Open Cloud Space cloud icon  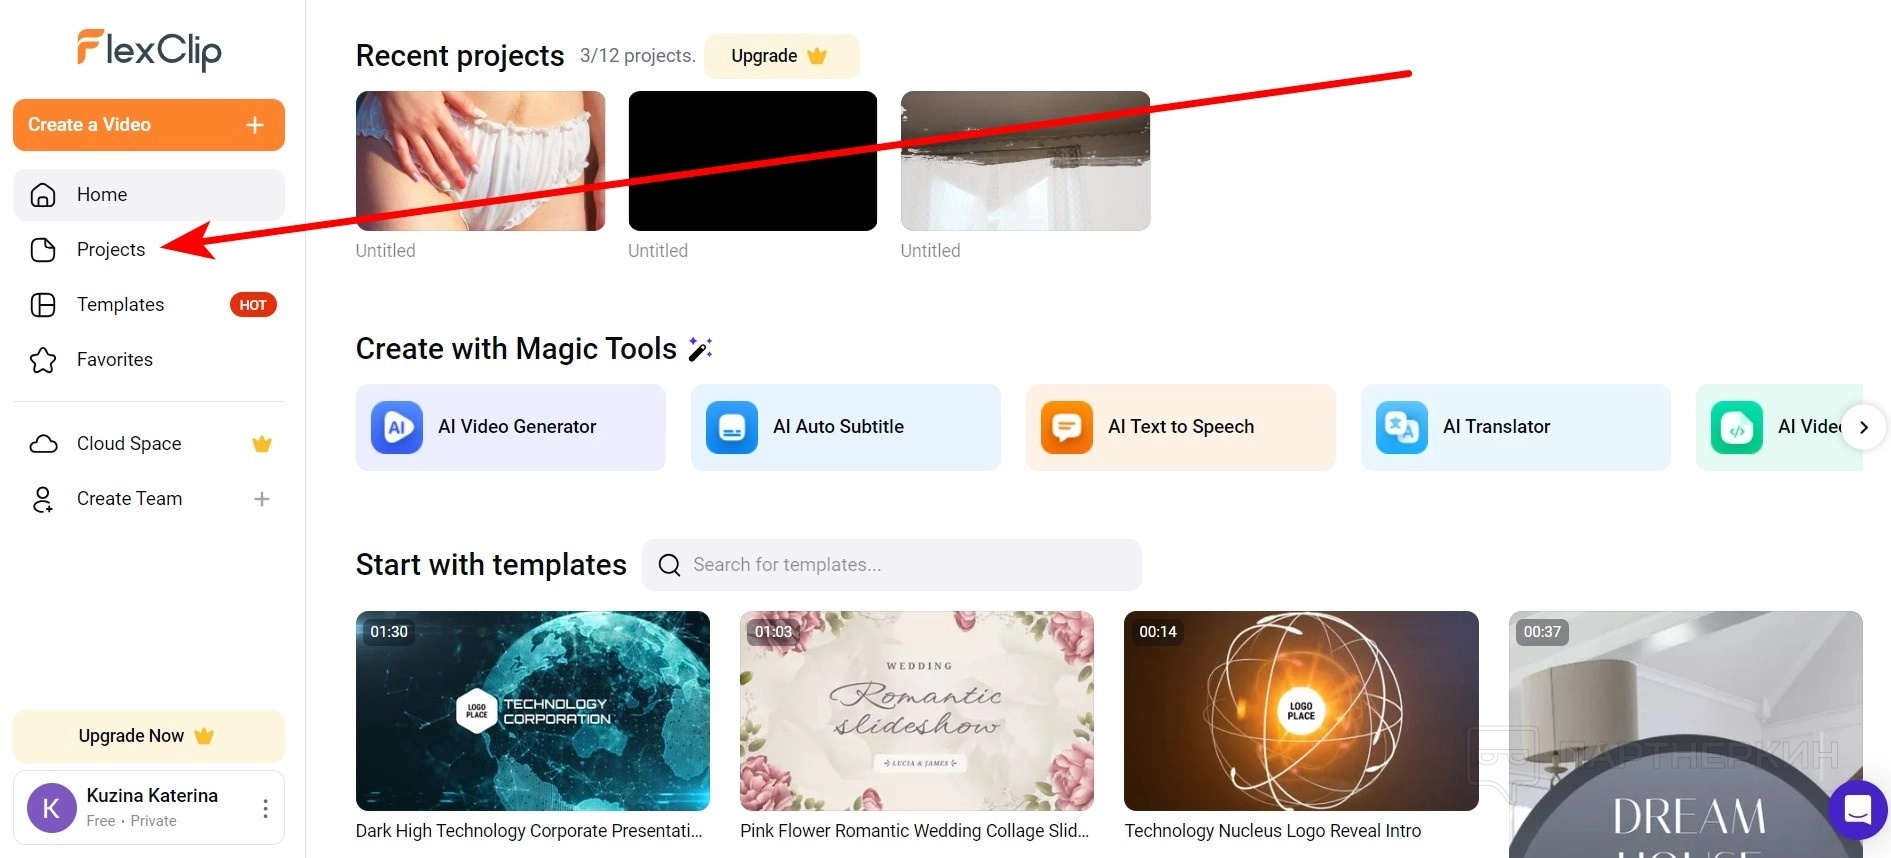click(x=43, y=444)
